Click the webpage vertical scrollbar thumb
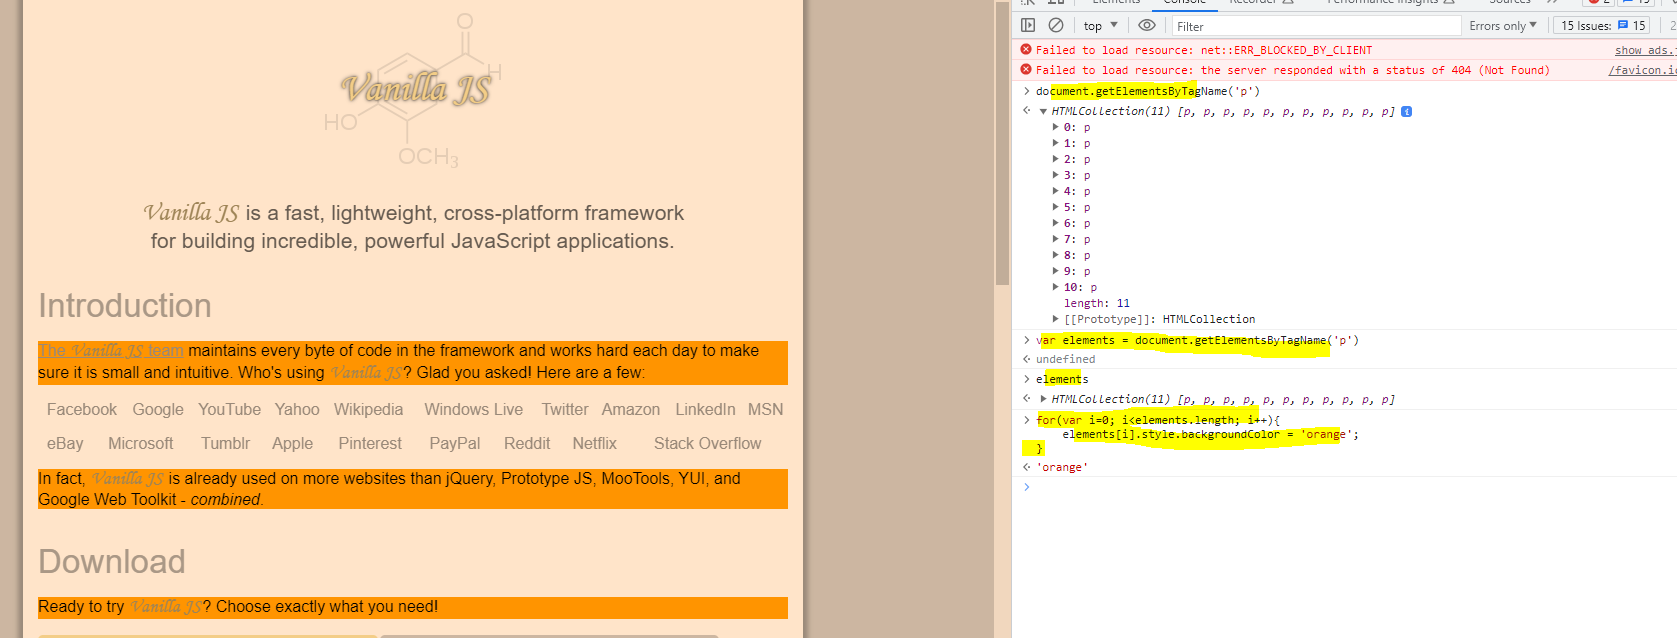 tap(1002, 142)
